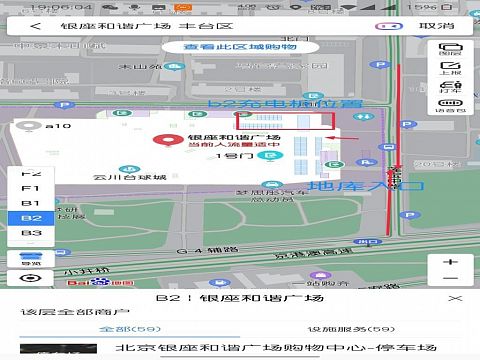480x360 pixels.
Task: Tap the 上报 report icon
Action: pos(450,68)
